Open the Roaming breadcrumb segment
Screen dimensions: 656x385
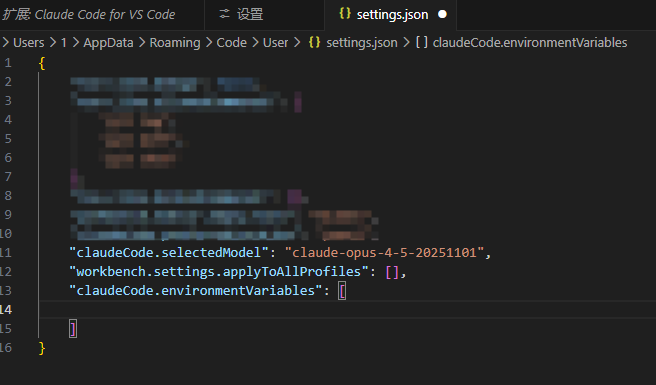pyautogui.click(x=175, y=43)
